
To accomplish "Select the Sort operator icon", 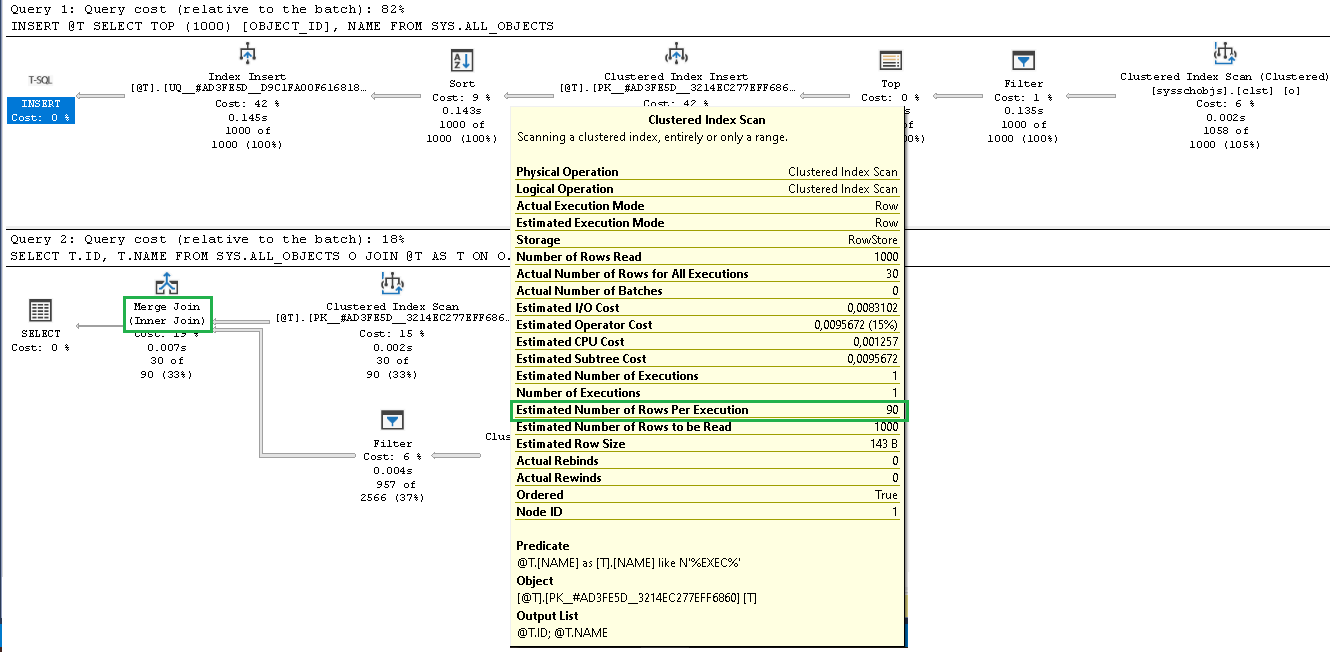I will coord(462,62).
